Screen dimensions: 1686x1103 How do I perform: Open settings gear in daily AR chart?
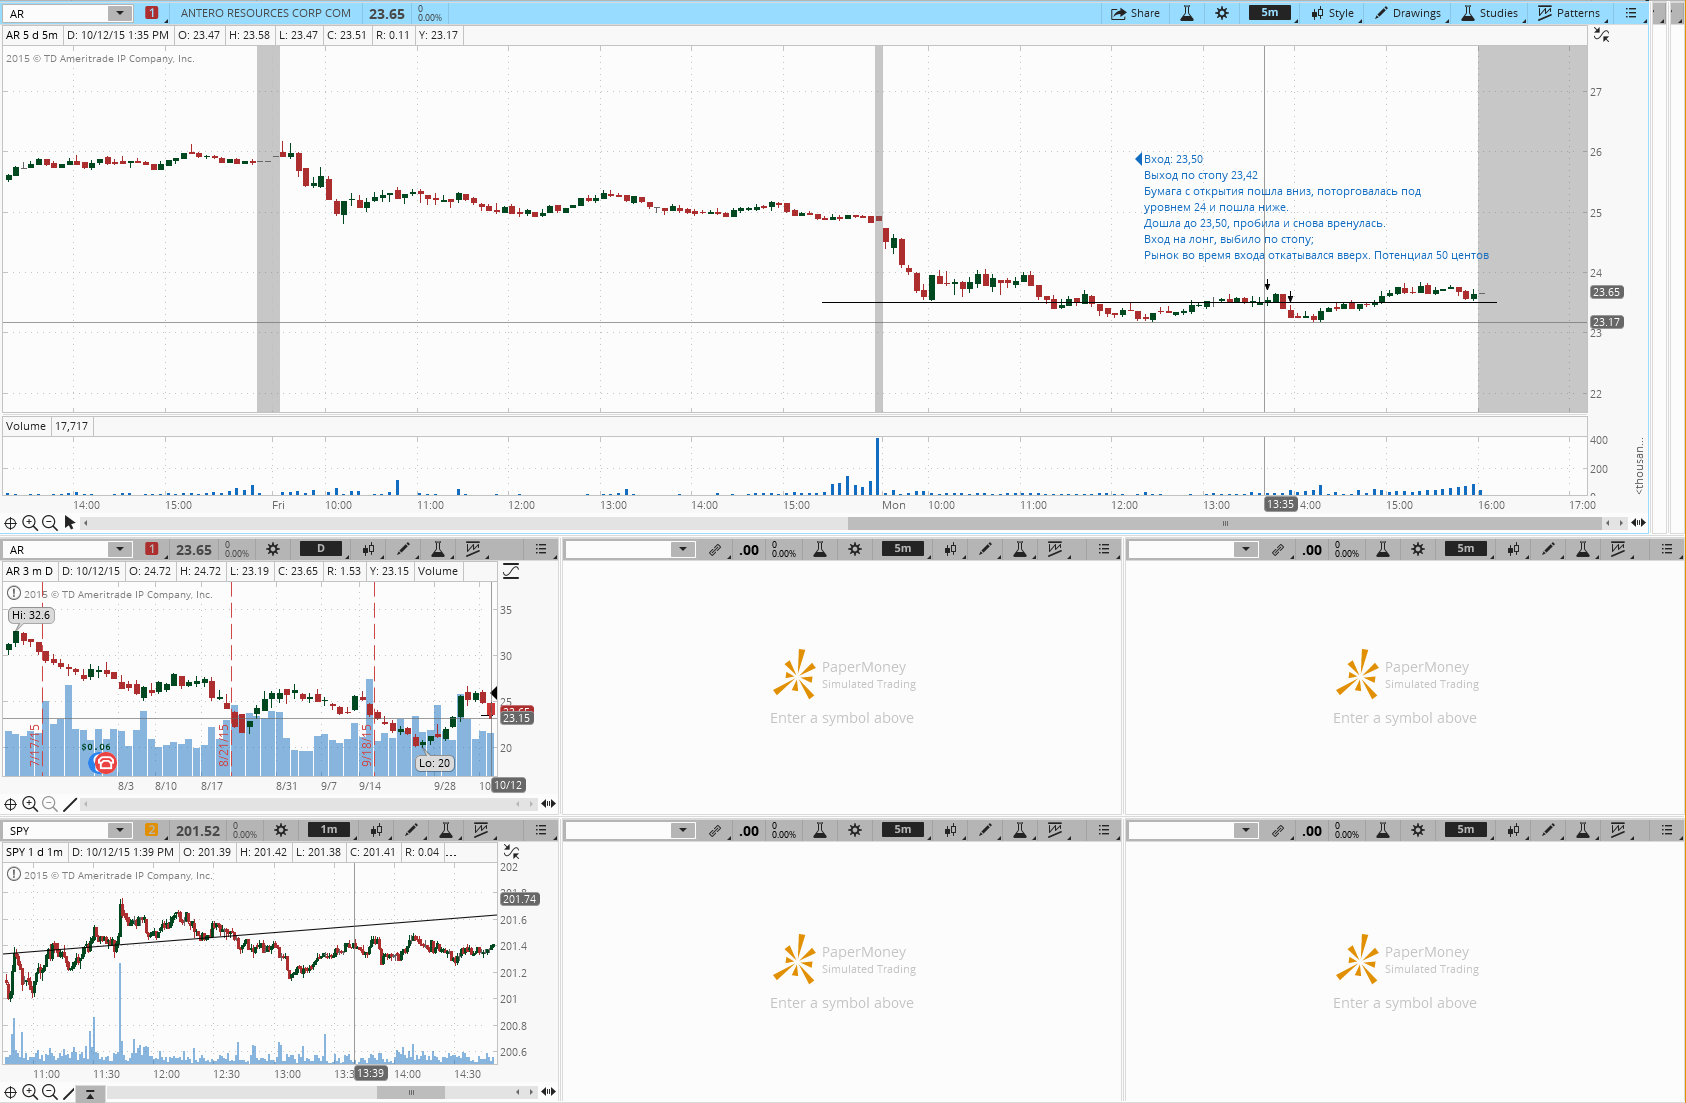pyautogui.click(x=273, y=549)
